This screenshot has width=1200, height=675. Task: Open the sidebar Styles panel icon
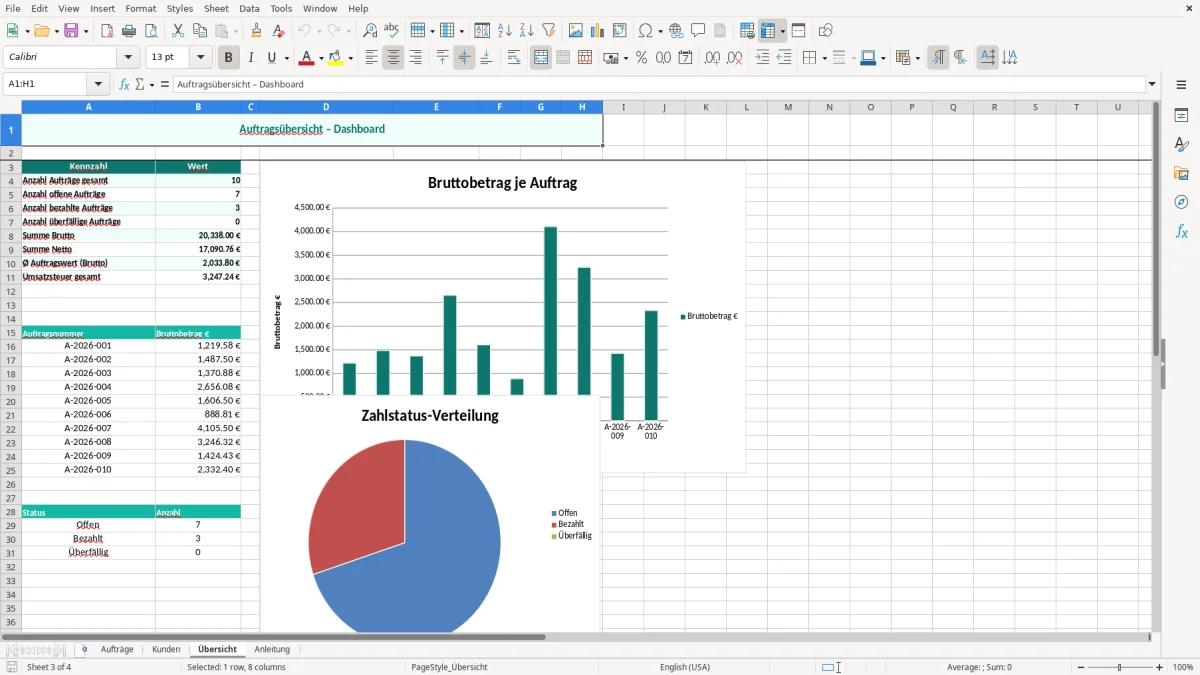tap(1181, 145)
